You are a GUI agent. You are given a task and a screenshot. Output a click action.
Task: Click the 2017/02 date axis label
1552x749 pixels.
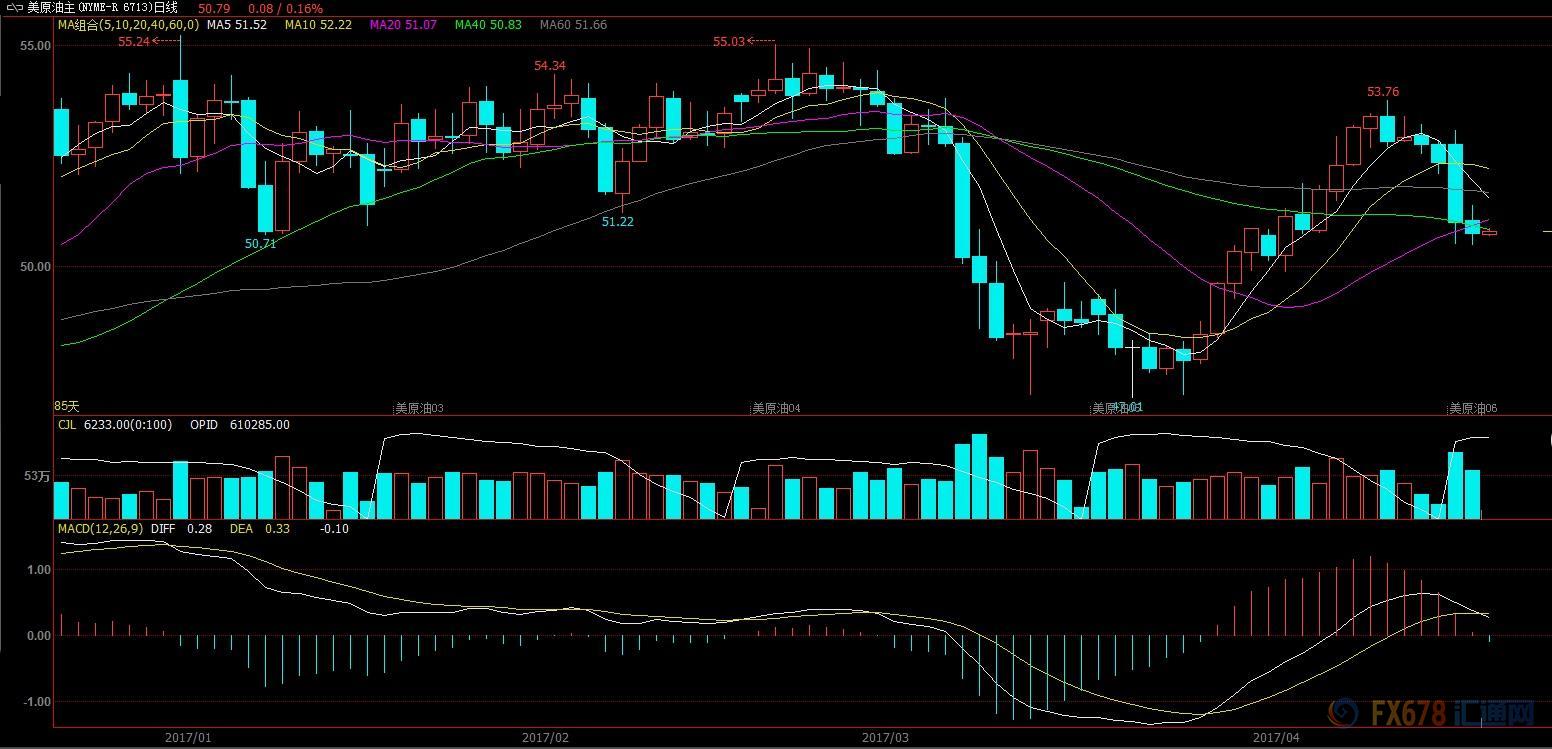click(545, 738)
